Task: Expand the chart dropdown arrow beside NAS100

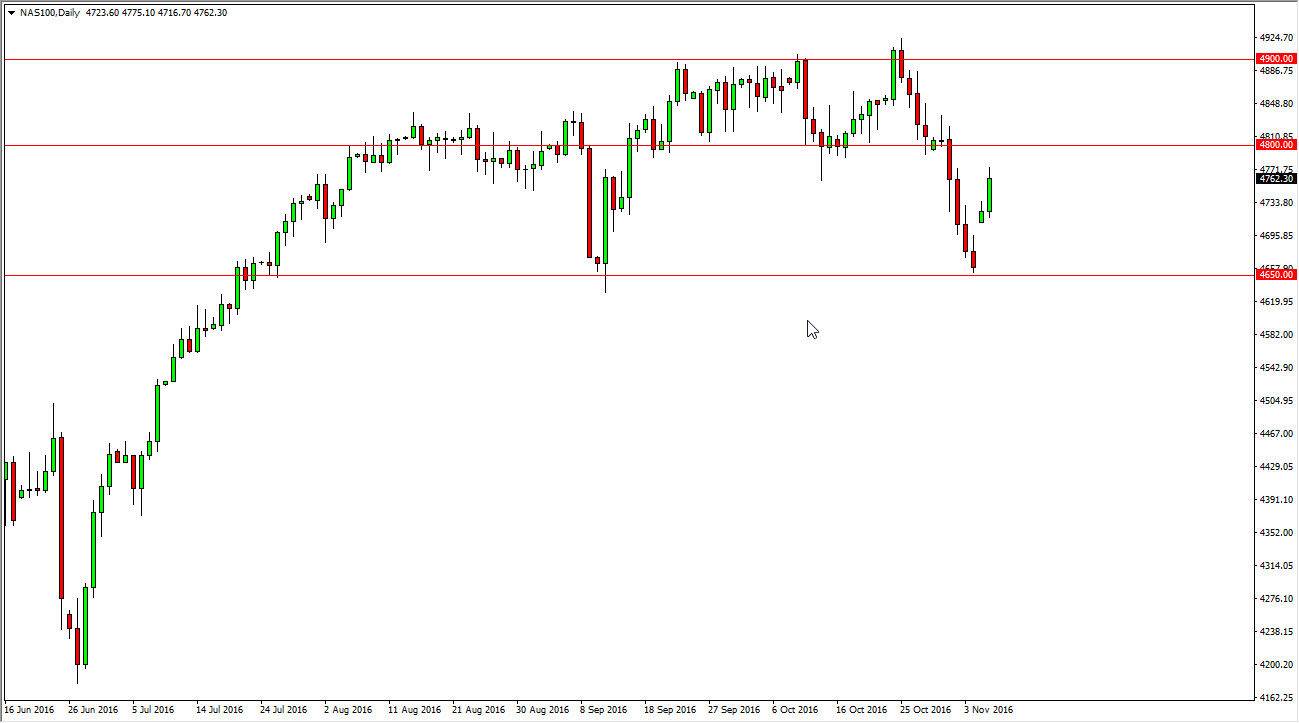Action: (9, 11)
